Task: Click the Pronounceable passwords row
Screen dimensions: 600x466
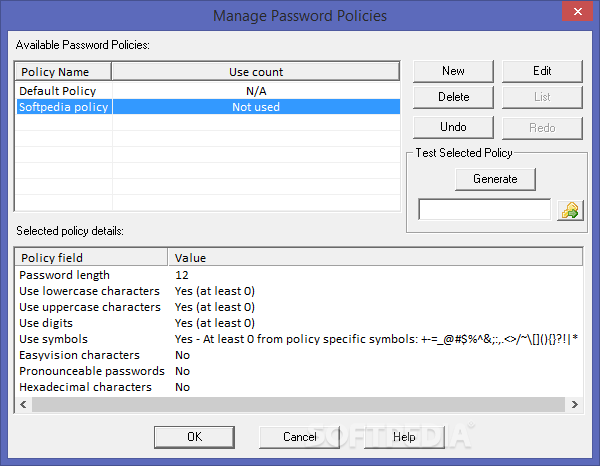Action: [x=299, y=371]
